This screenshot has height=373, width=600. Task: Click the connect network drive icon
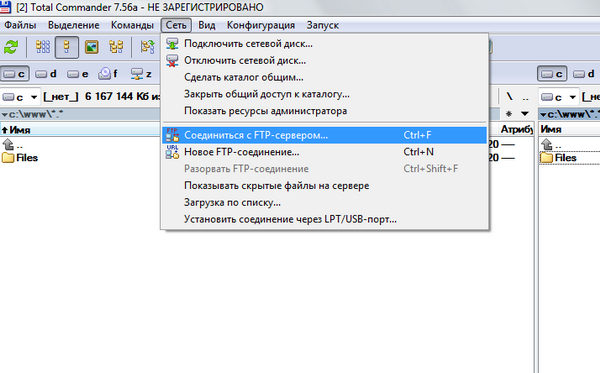[172, 44]
